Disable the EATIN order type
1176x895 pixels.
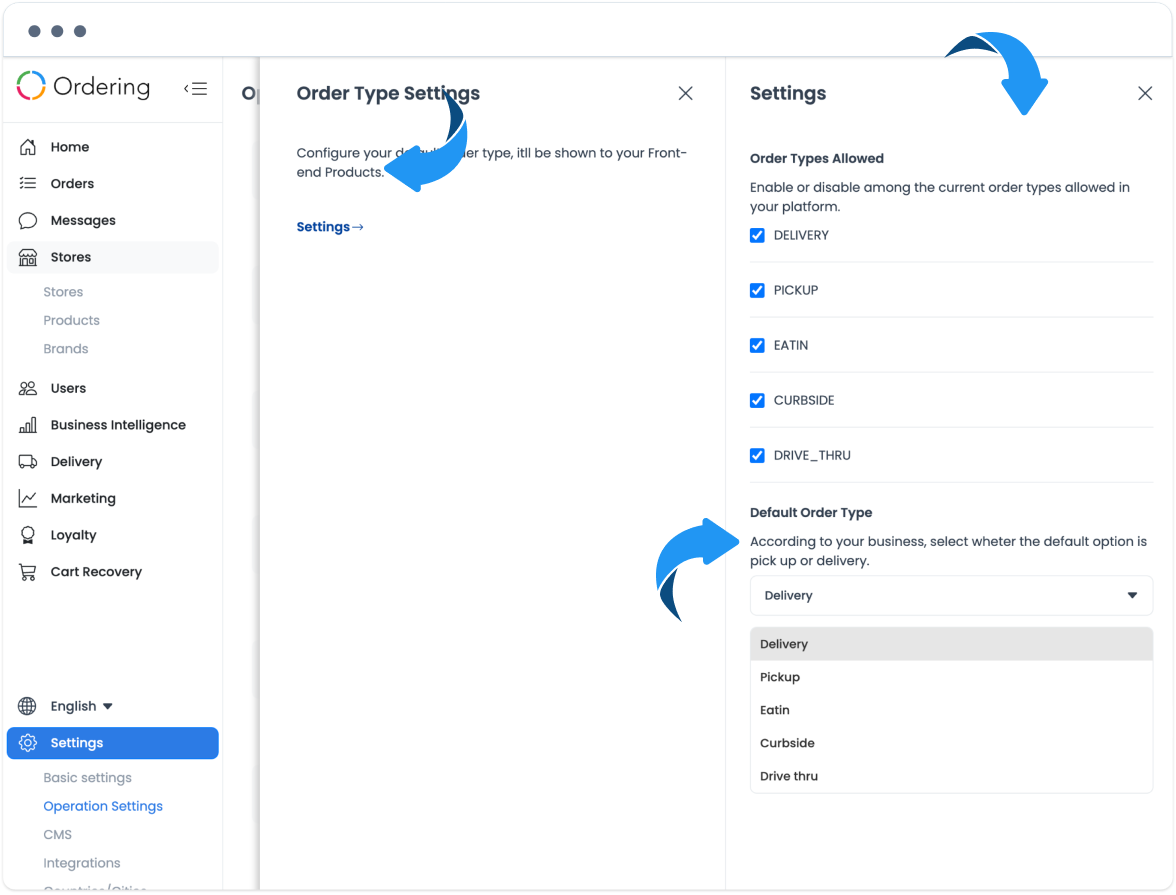pyautogui.click(x=758, y=345)
